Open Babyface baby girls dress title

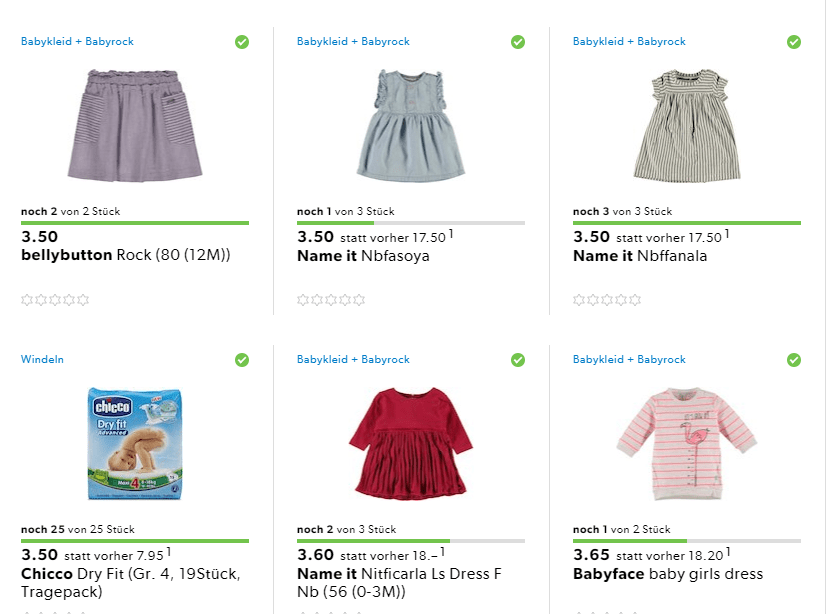667,574
